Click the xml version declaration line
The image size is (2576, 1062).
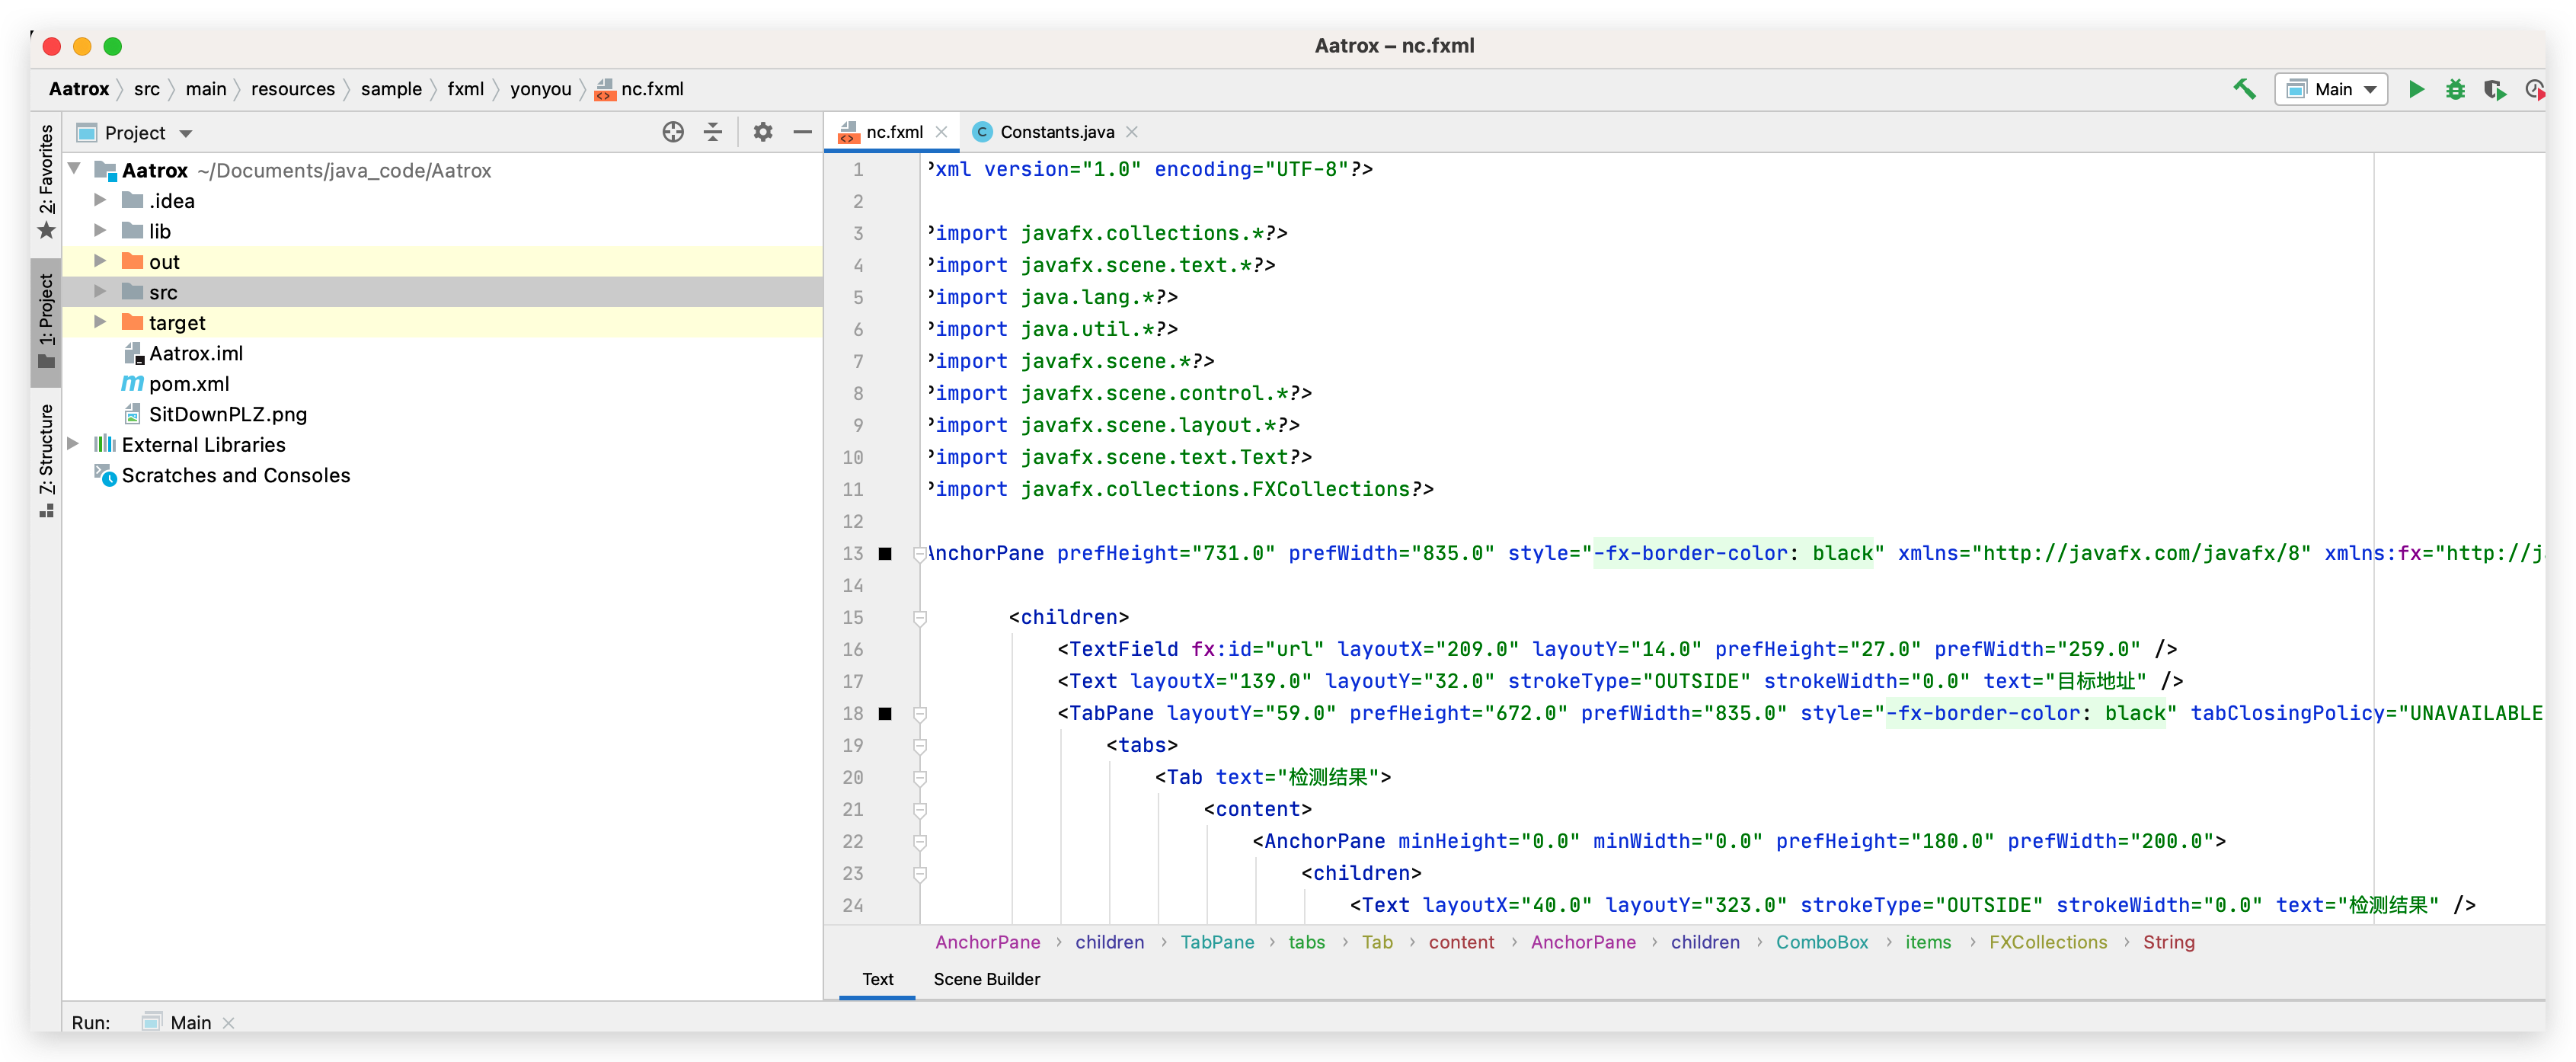pyautogui.click(x=1150, y=169)
